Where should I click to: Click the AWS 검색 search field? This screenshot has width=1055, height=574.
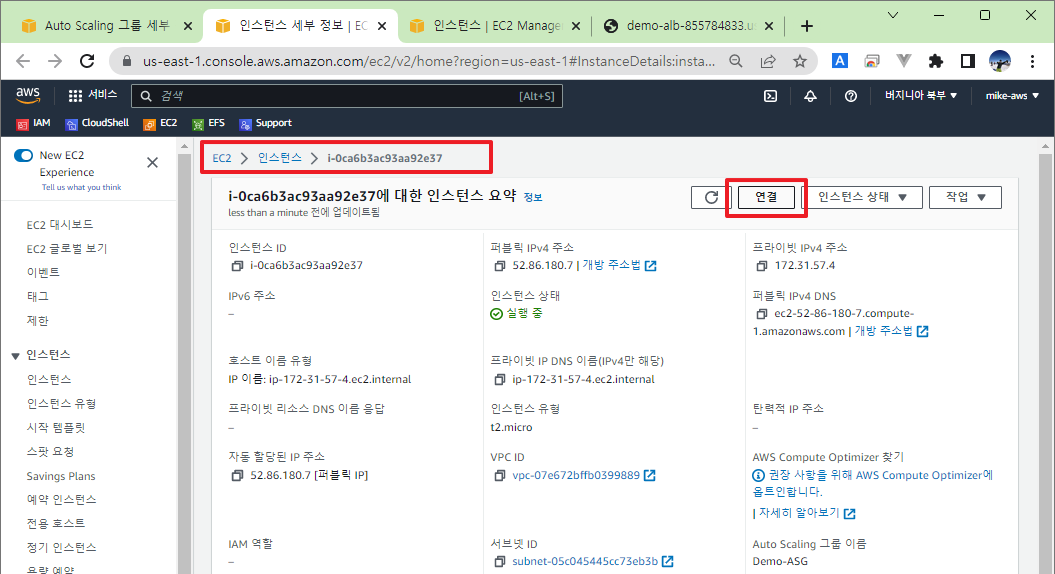(x=347, y=96)
